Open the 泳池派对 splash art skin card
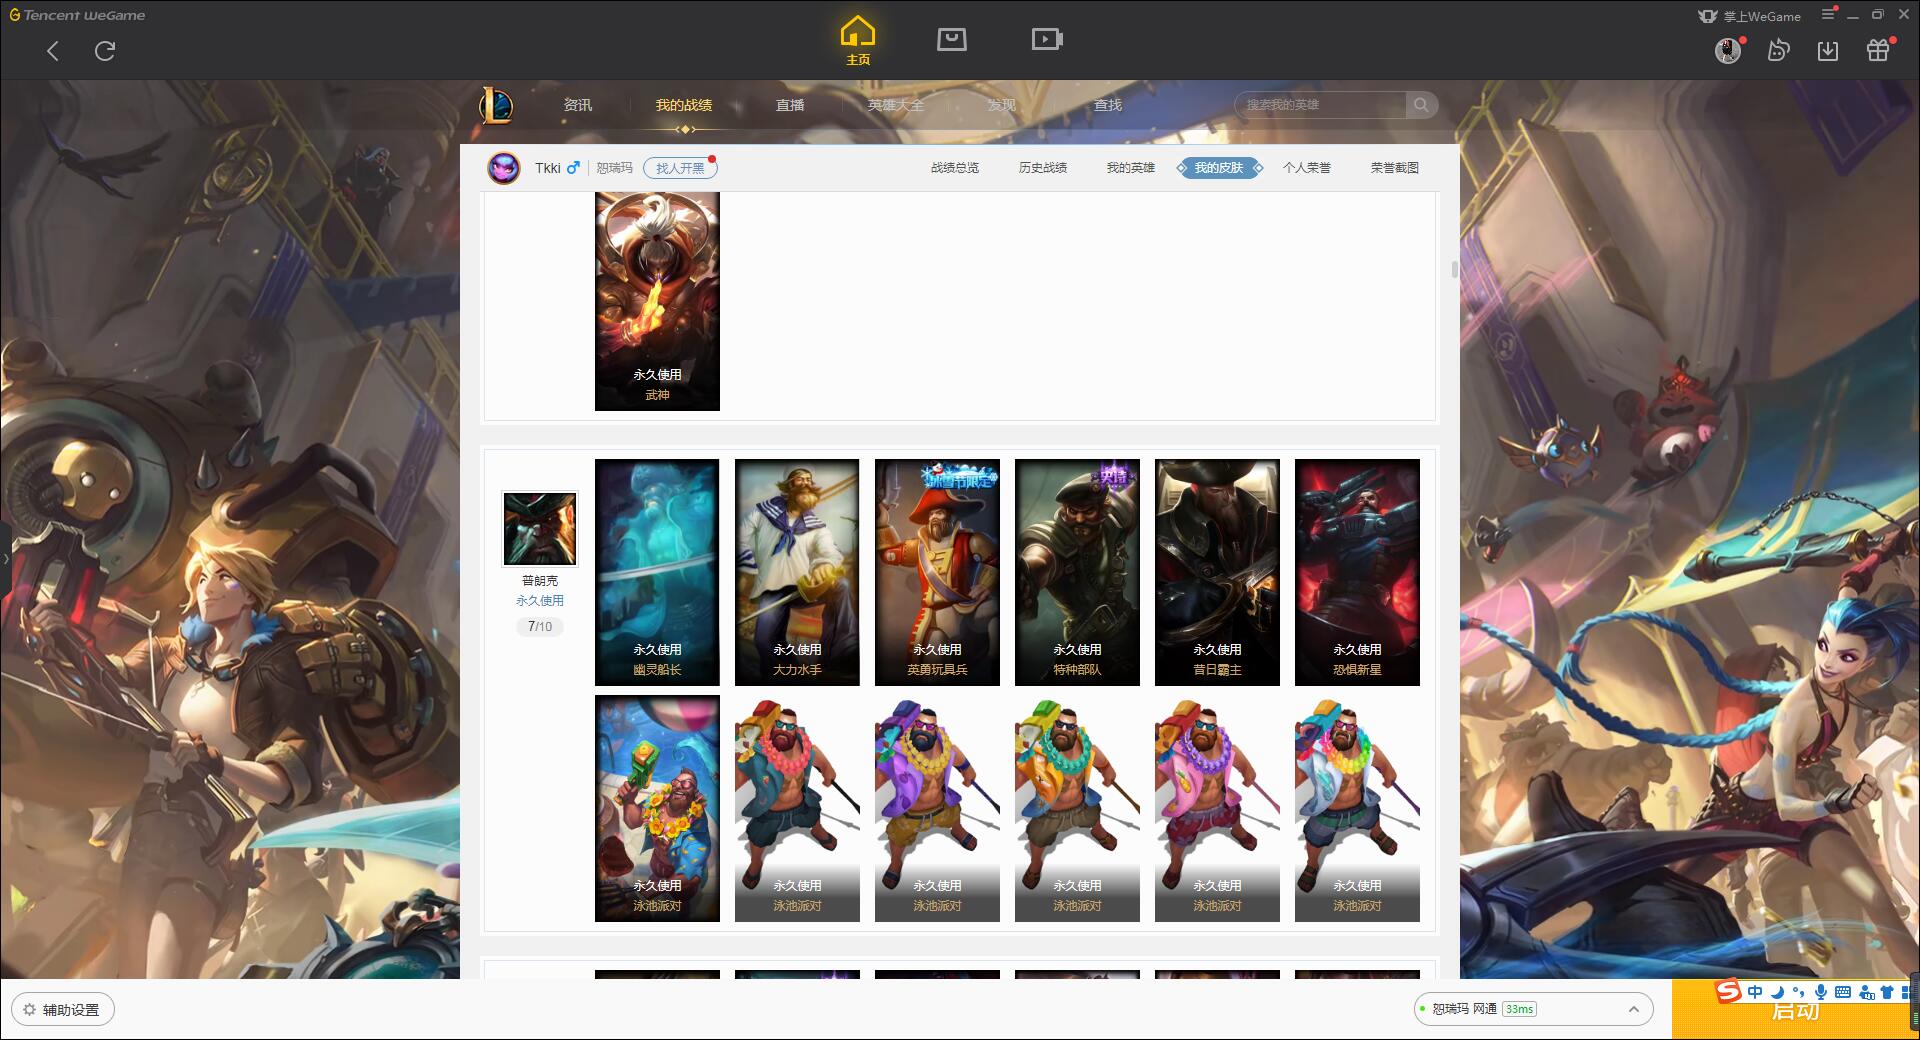1920x1040 pixels. coord(657,808)
